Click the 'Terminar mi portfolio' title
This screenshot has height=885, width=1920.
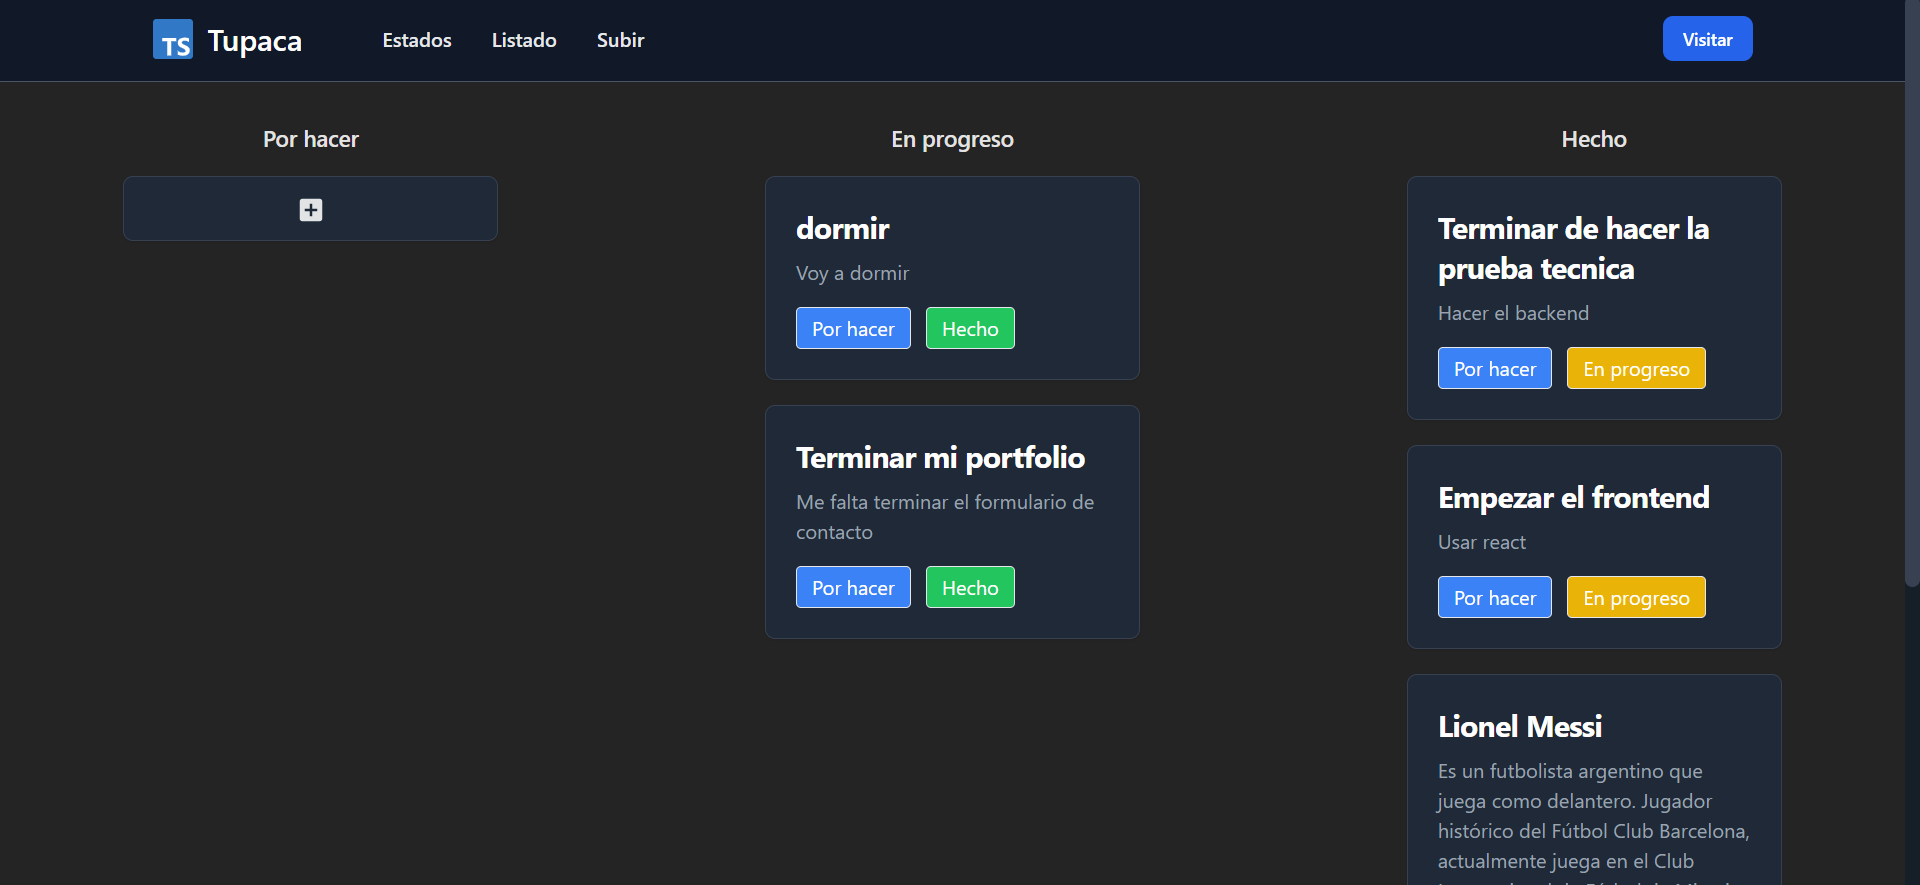pos(940,458)
